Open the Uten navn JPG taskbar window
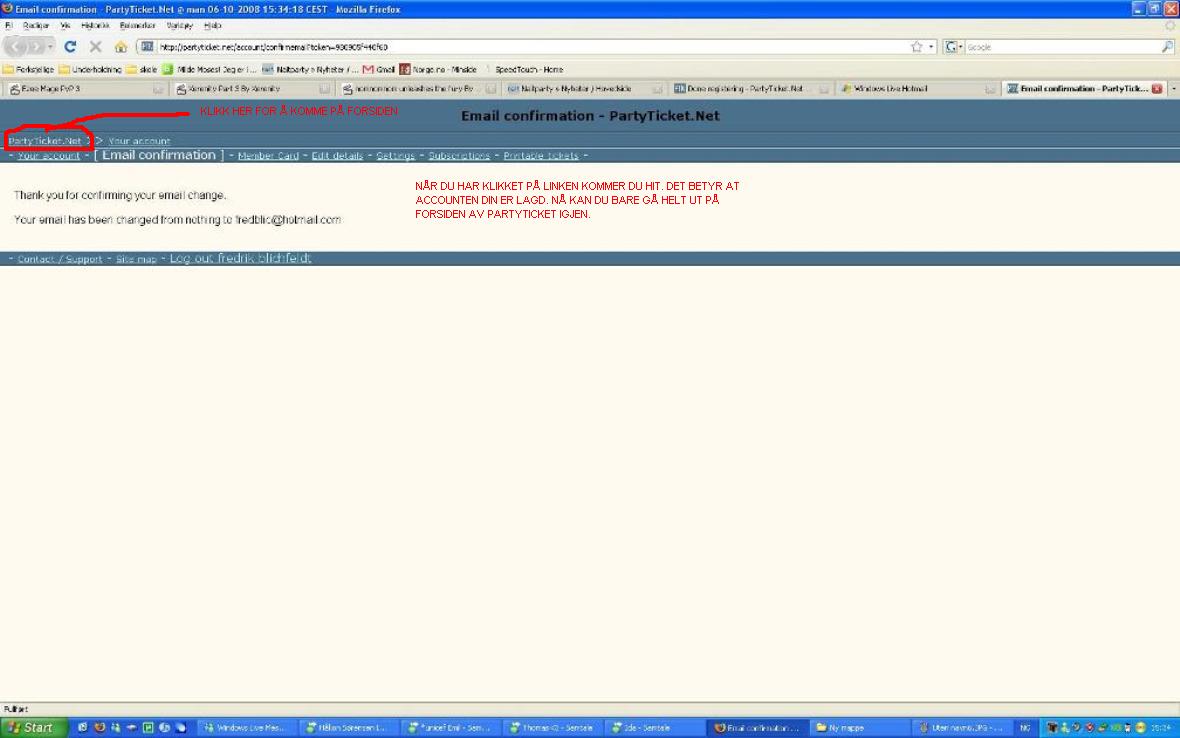Image resolution: width=1180 pixels, height=738 pixels. (960, 727)
